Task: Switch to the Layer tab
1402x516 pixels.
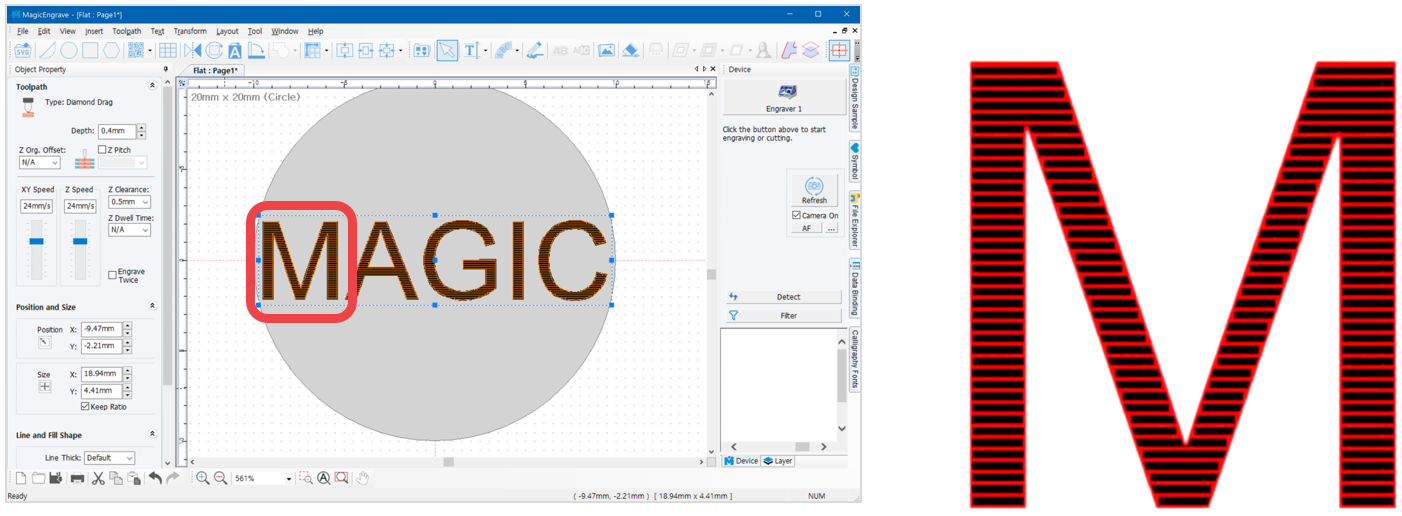Action: [778, 461]
